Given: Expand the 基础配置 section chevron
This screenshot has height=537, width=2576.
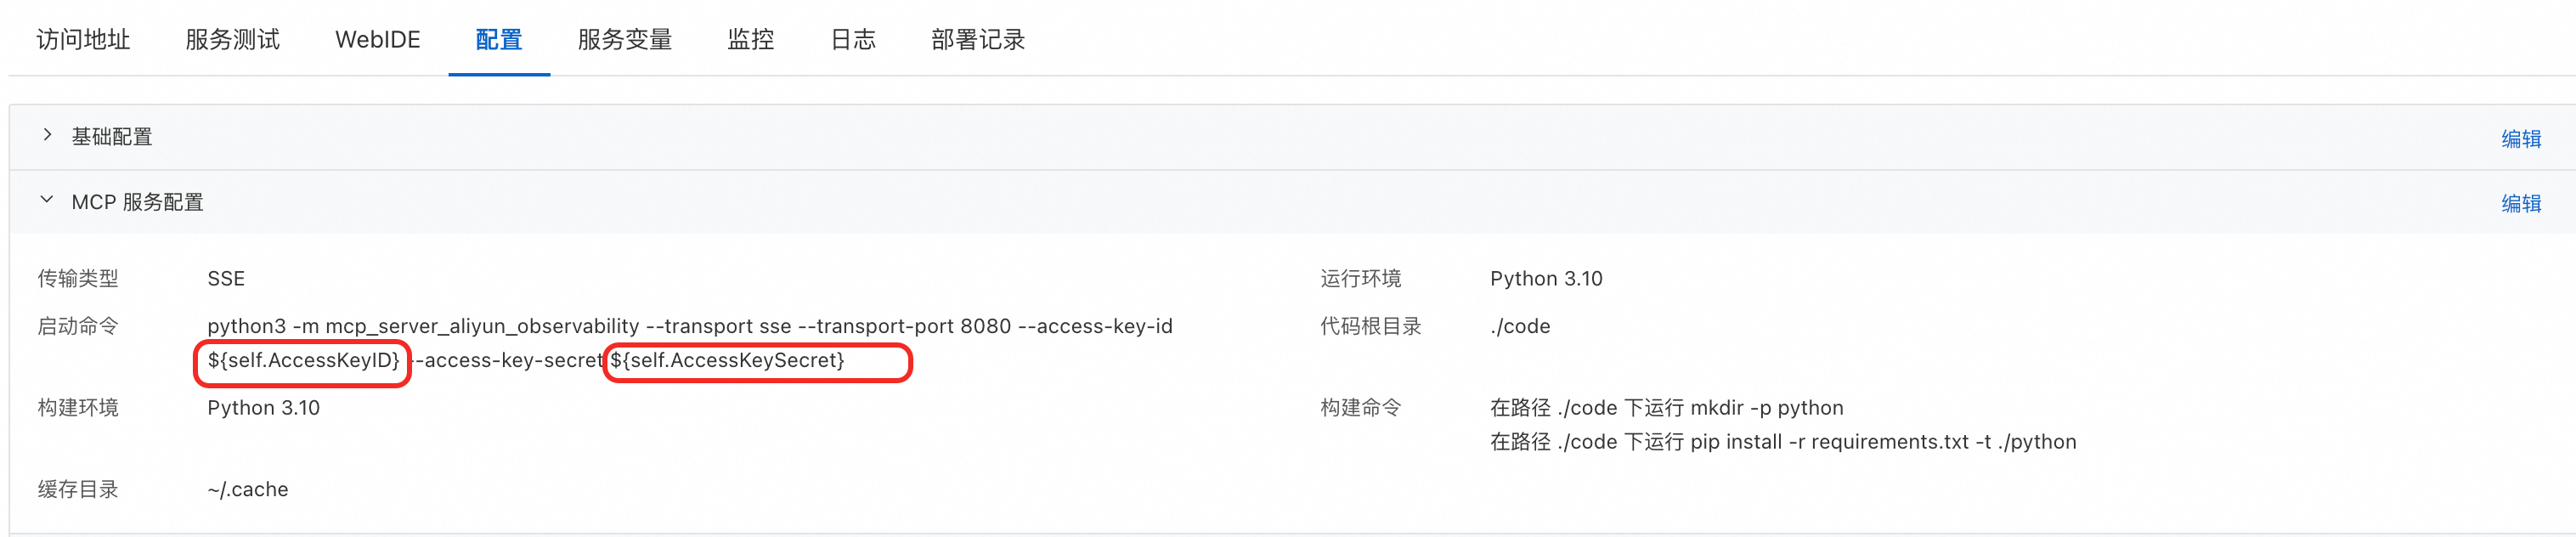Looking at the screenshot, I should pyautogui.click(x=47, y=135).
